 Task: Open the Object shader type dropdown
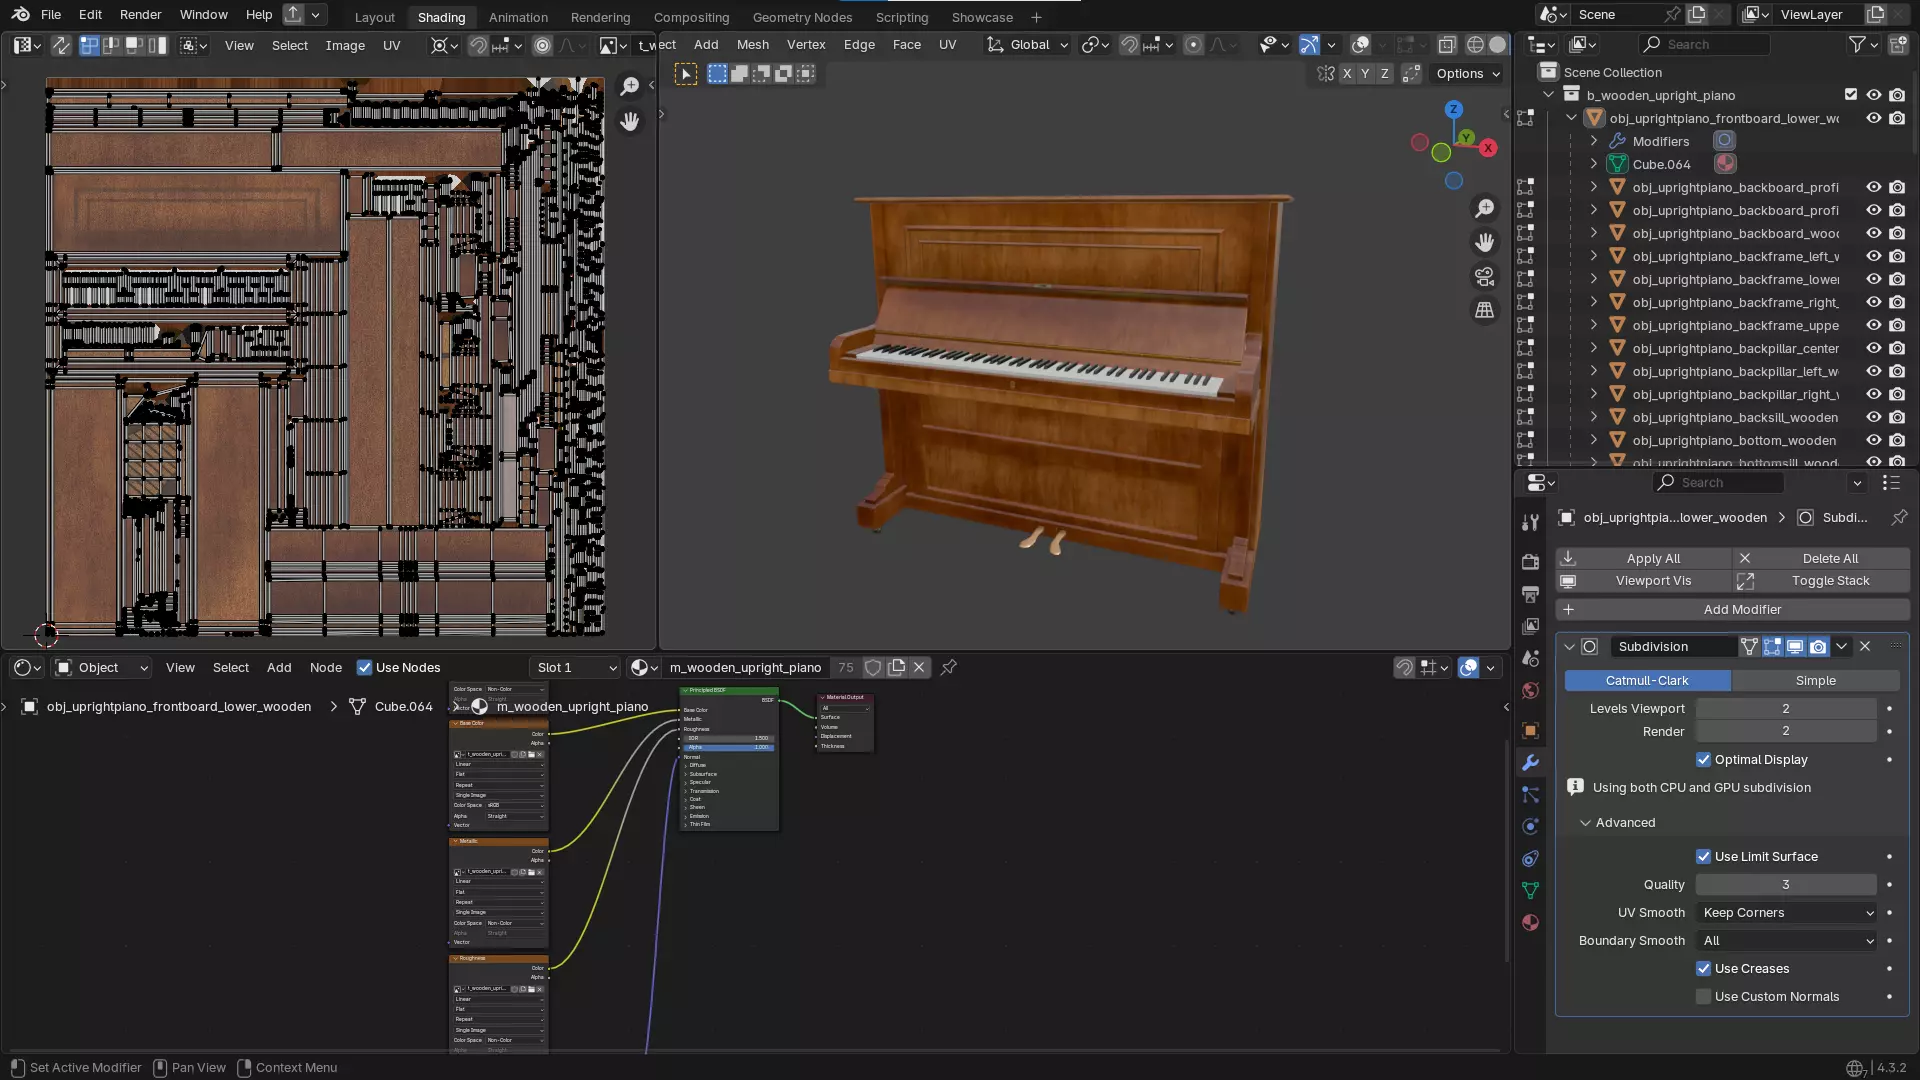(x=102, y=667)
